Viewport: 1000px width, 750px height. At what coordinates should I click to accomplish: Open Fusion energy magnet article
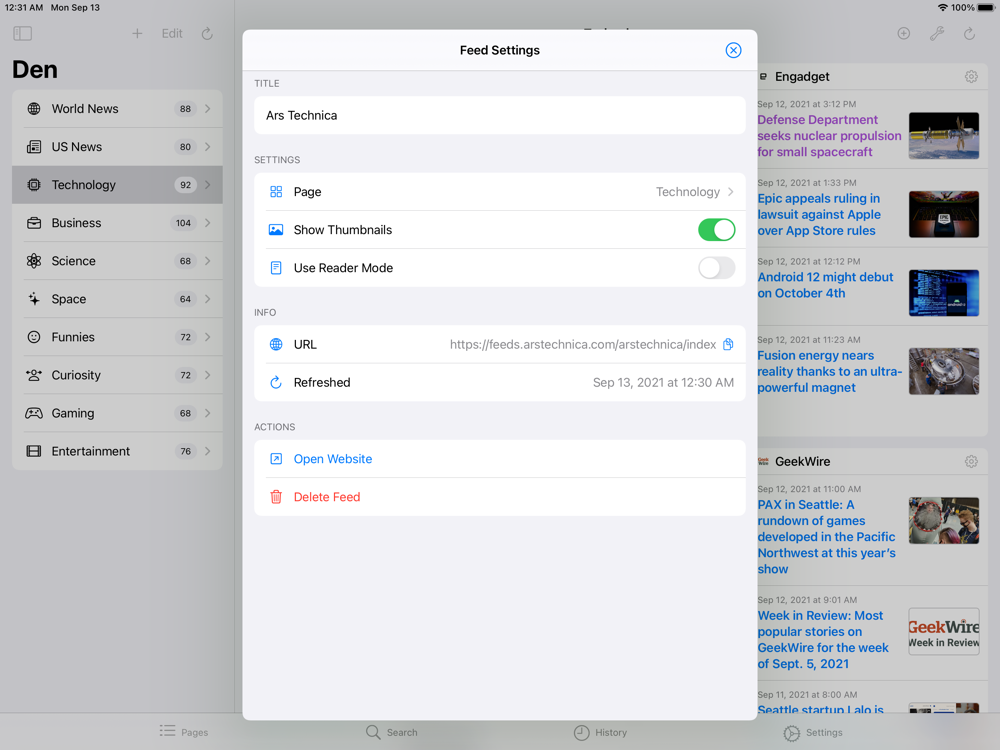829,371
